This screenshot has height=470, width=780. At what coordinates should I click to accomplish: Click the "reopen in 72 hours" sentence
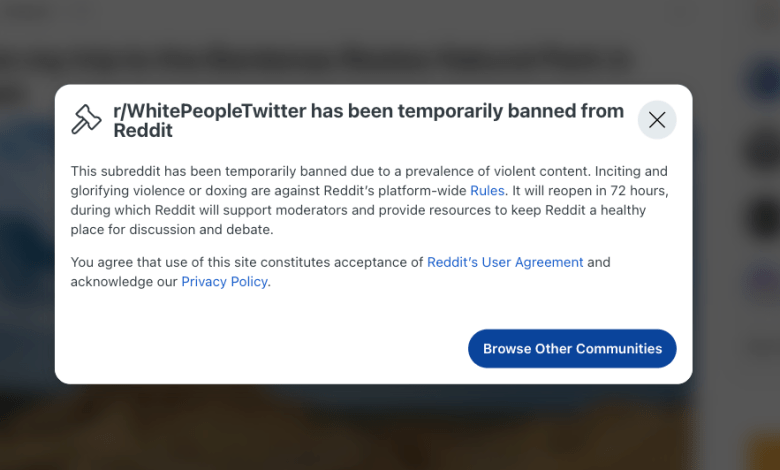[589, 190]
